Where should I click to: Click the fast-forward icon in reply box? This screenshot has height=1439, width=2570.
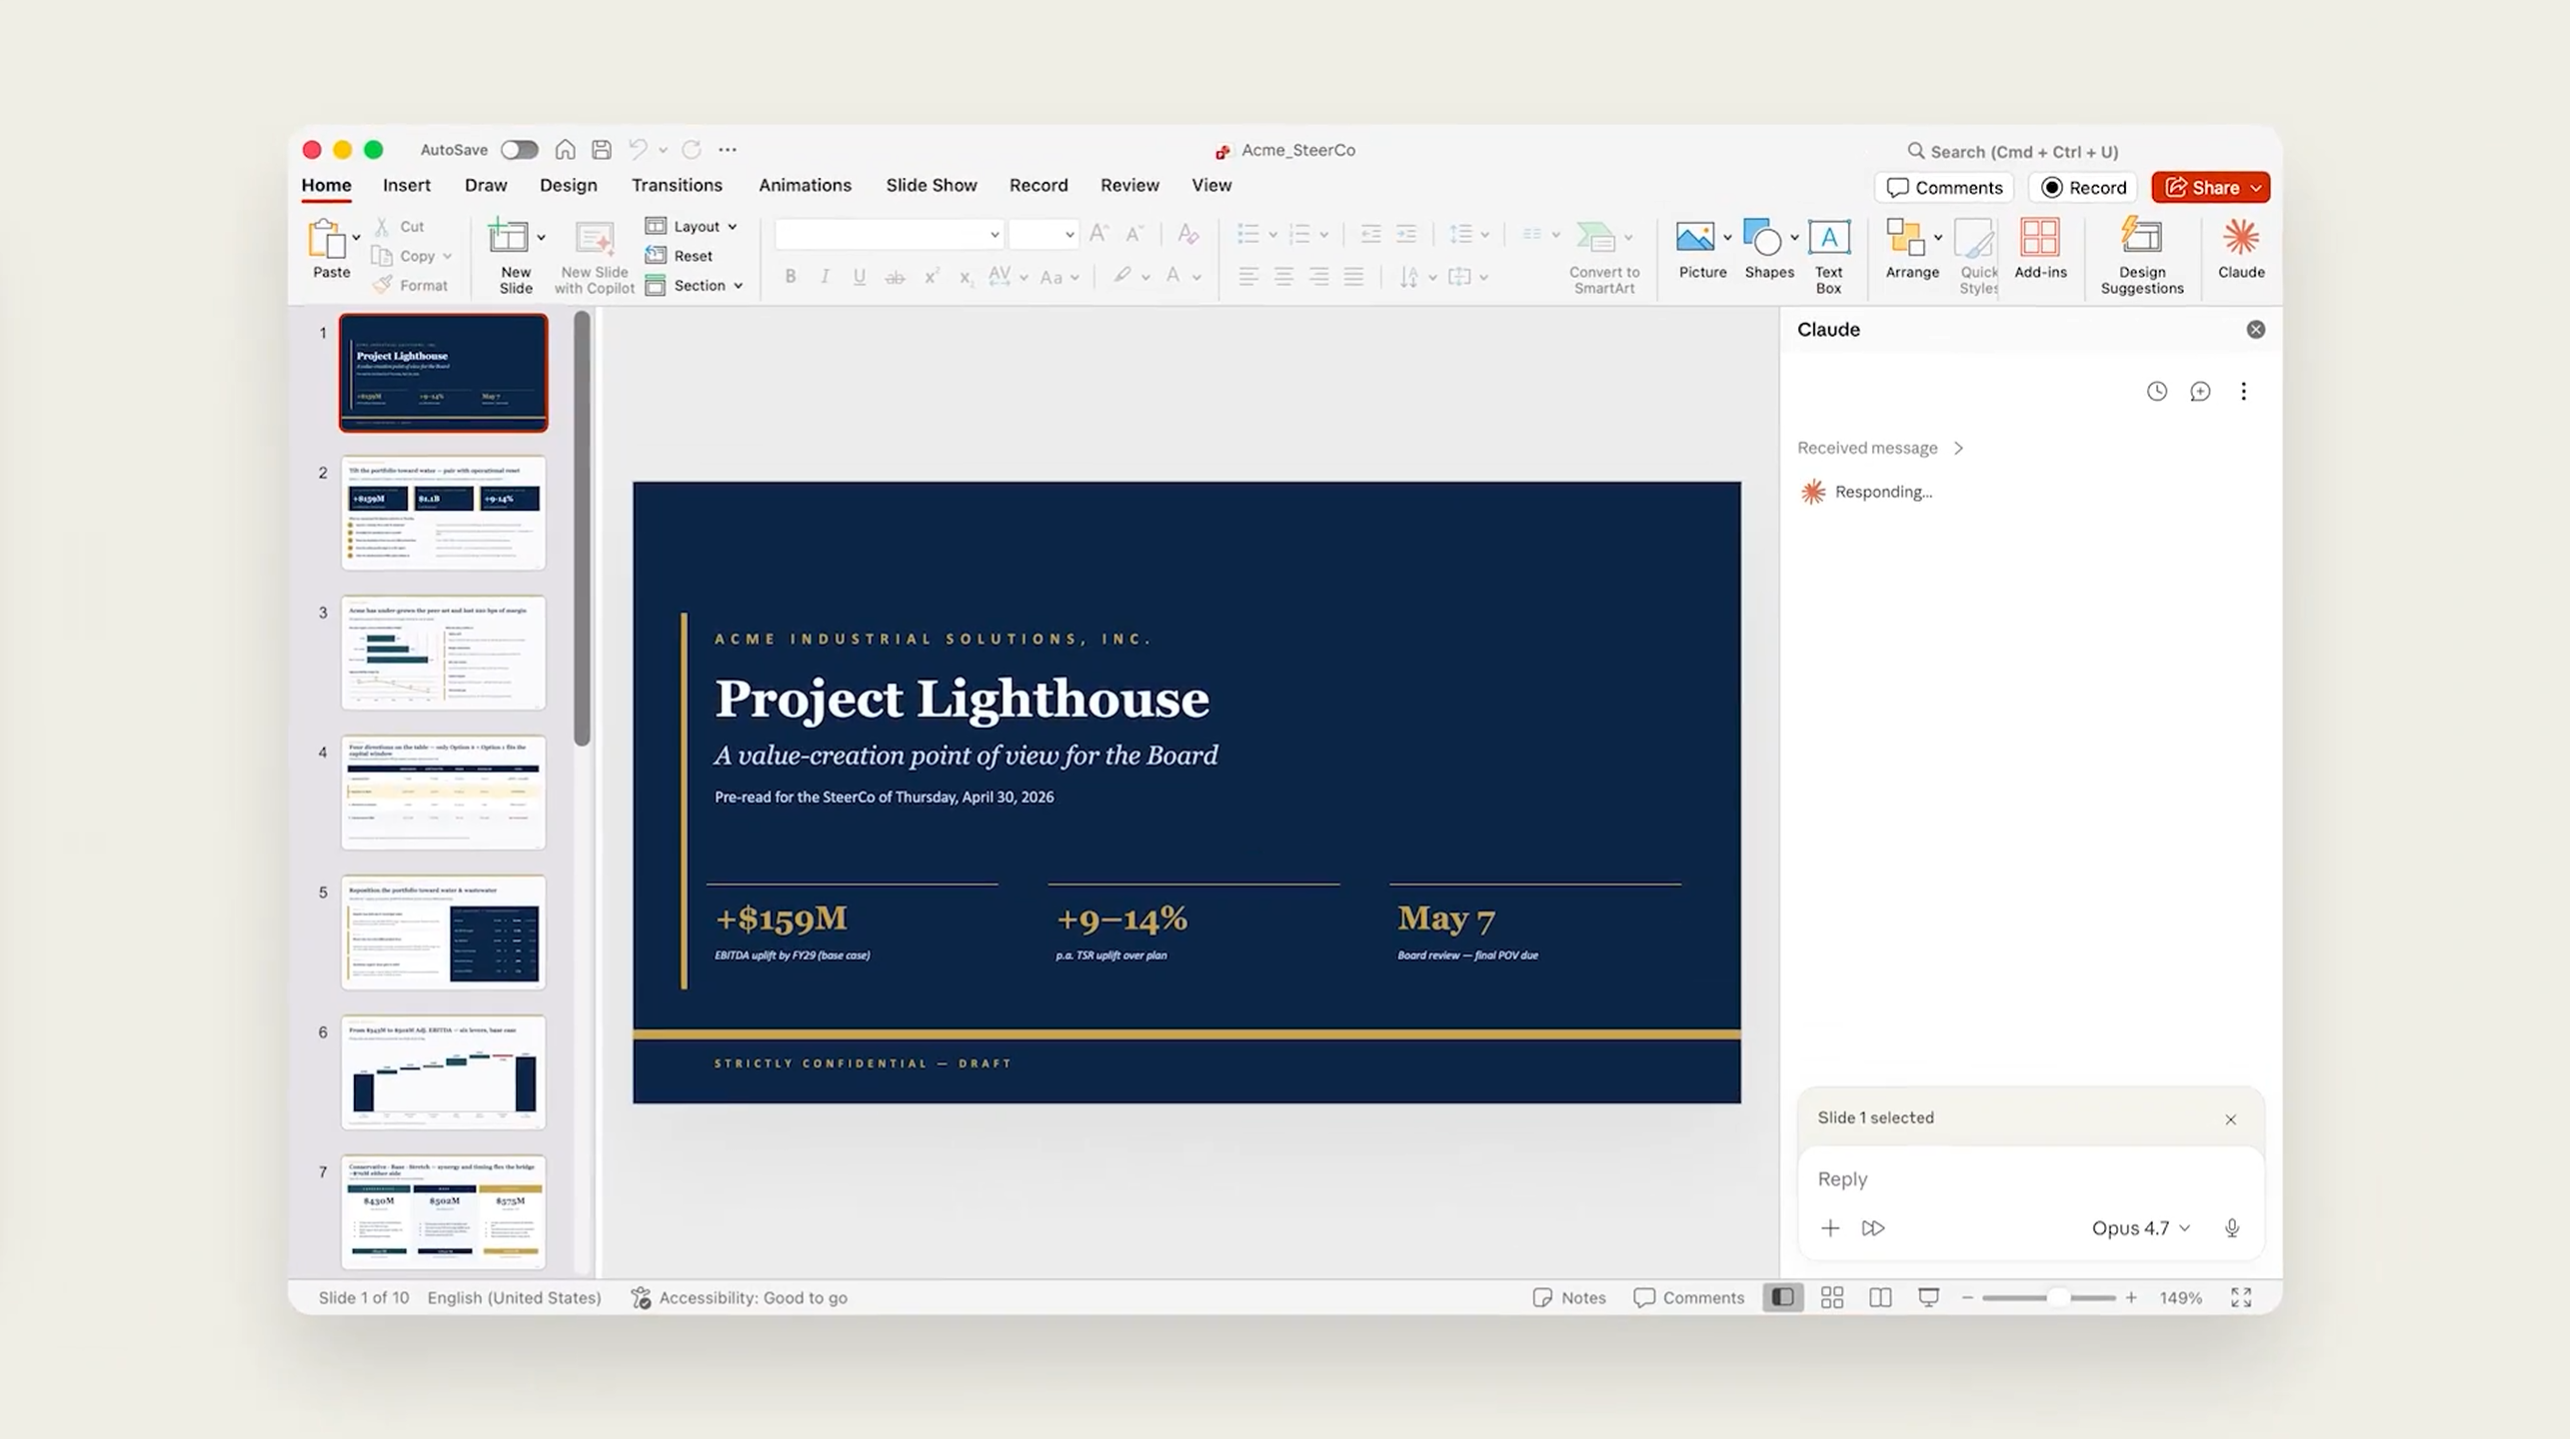tap(1872, 1228)
